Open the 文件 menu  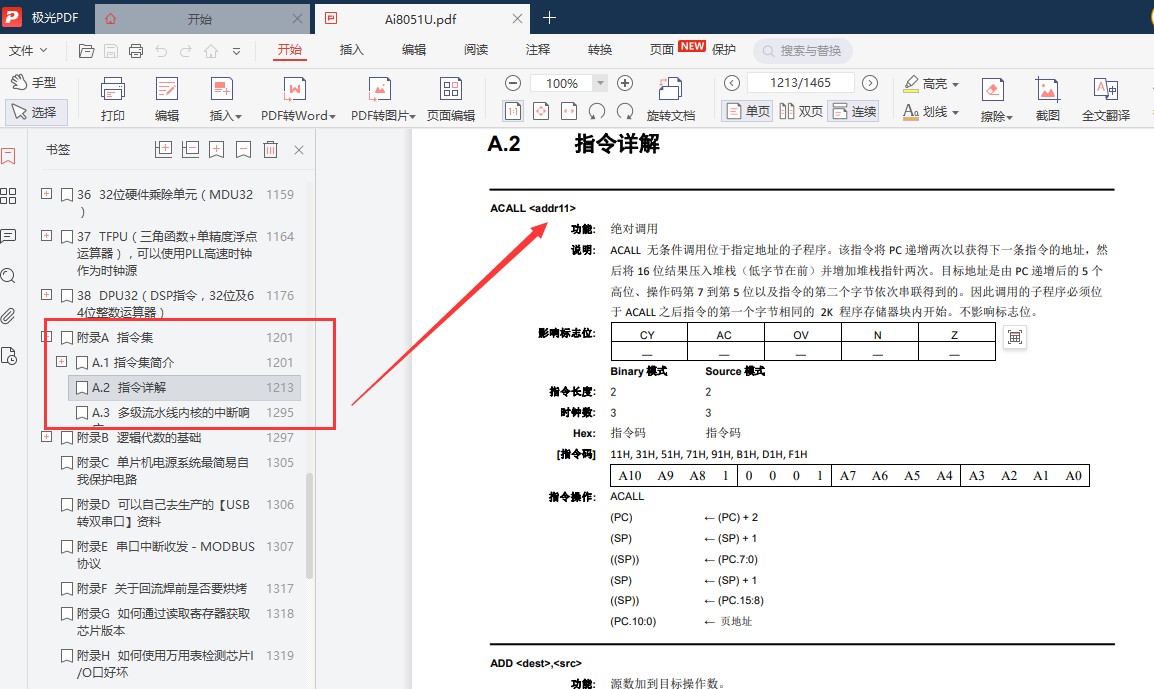click(x=28, y=50)
